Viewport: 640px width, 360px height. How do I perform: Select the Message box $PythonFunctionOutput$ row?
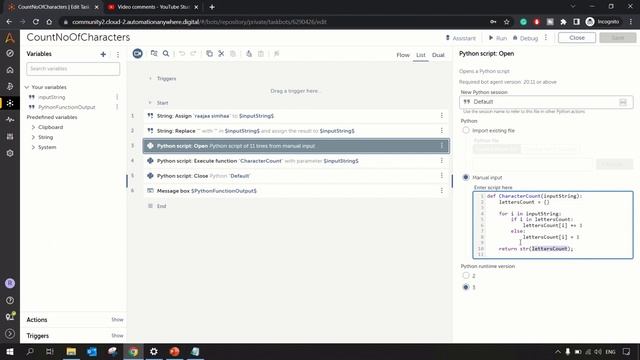pos(296,191)
